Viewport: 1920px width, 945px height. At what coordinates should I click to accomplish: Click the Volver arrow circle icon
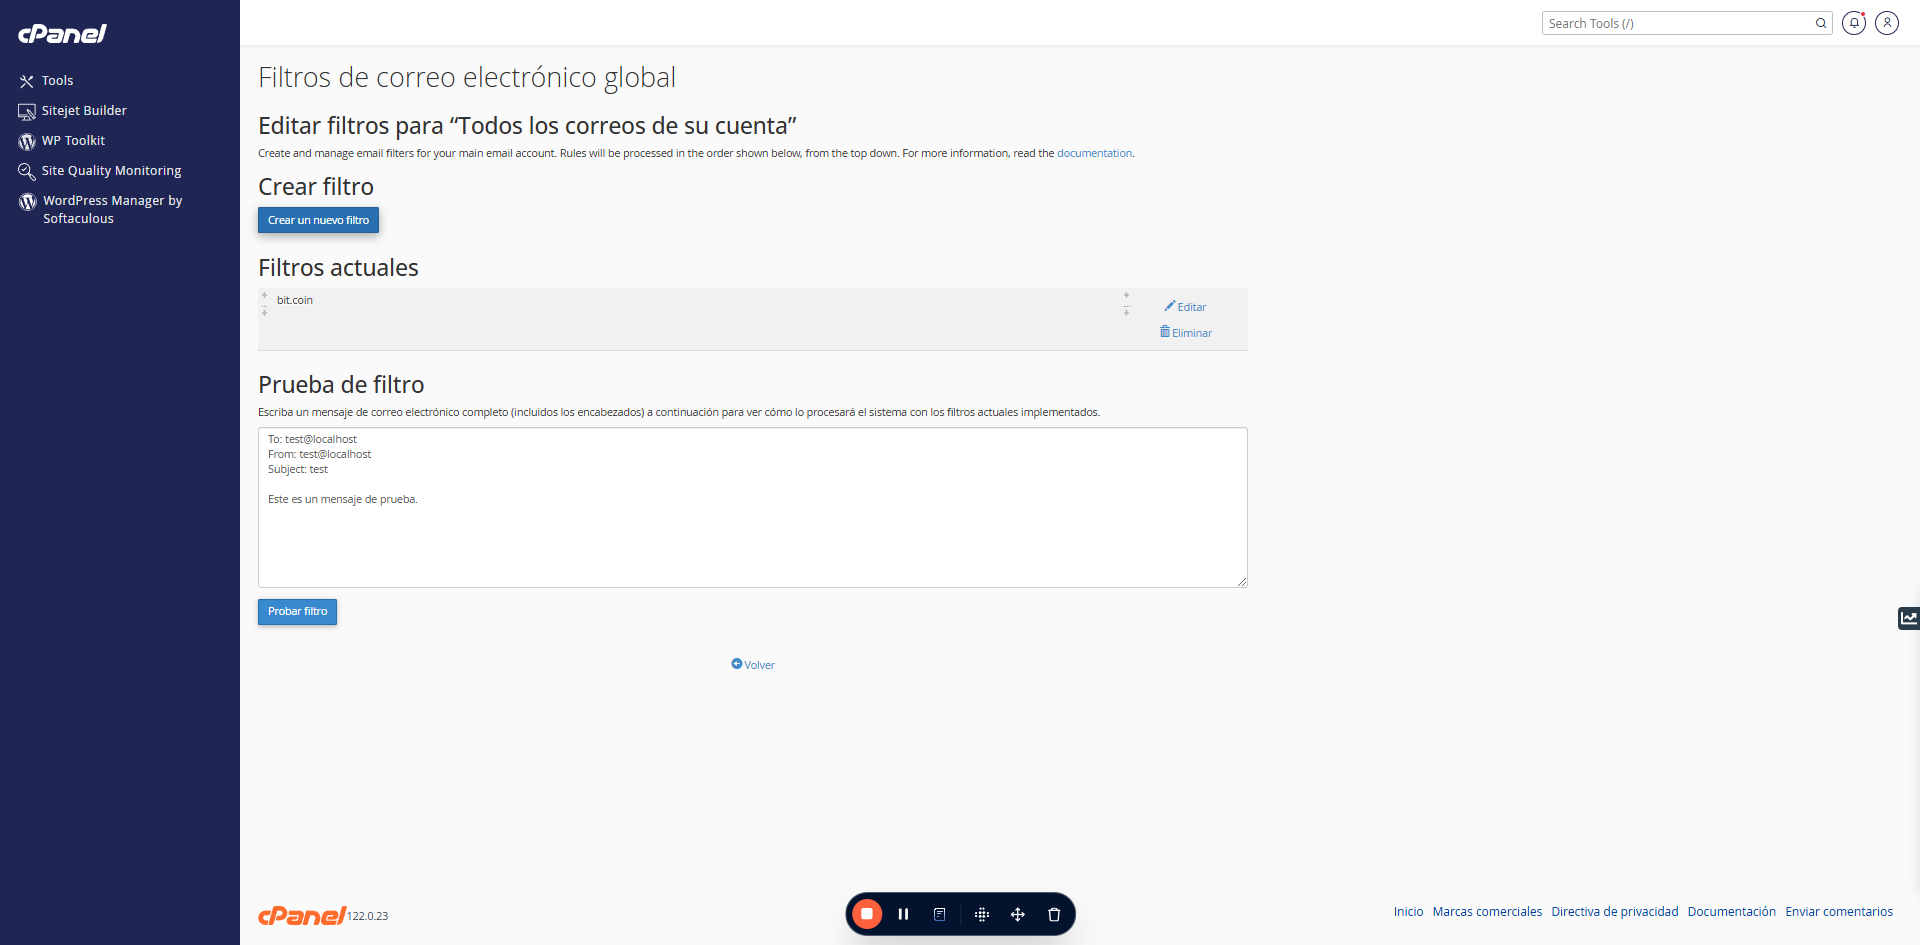737,664
